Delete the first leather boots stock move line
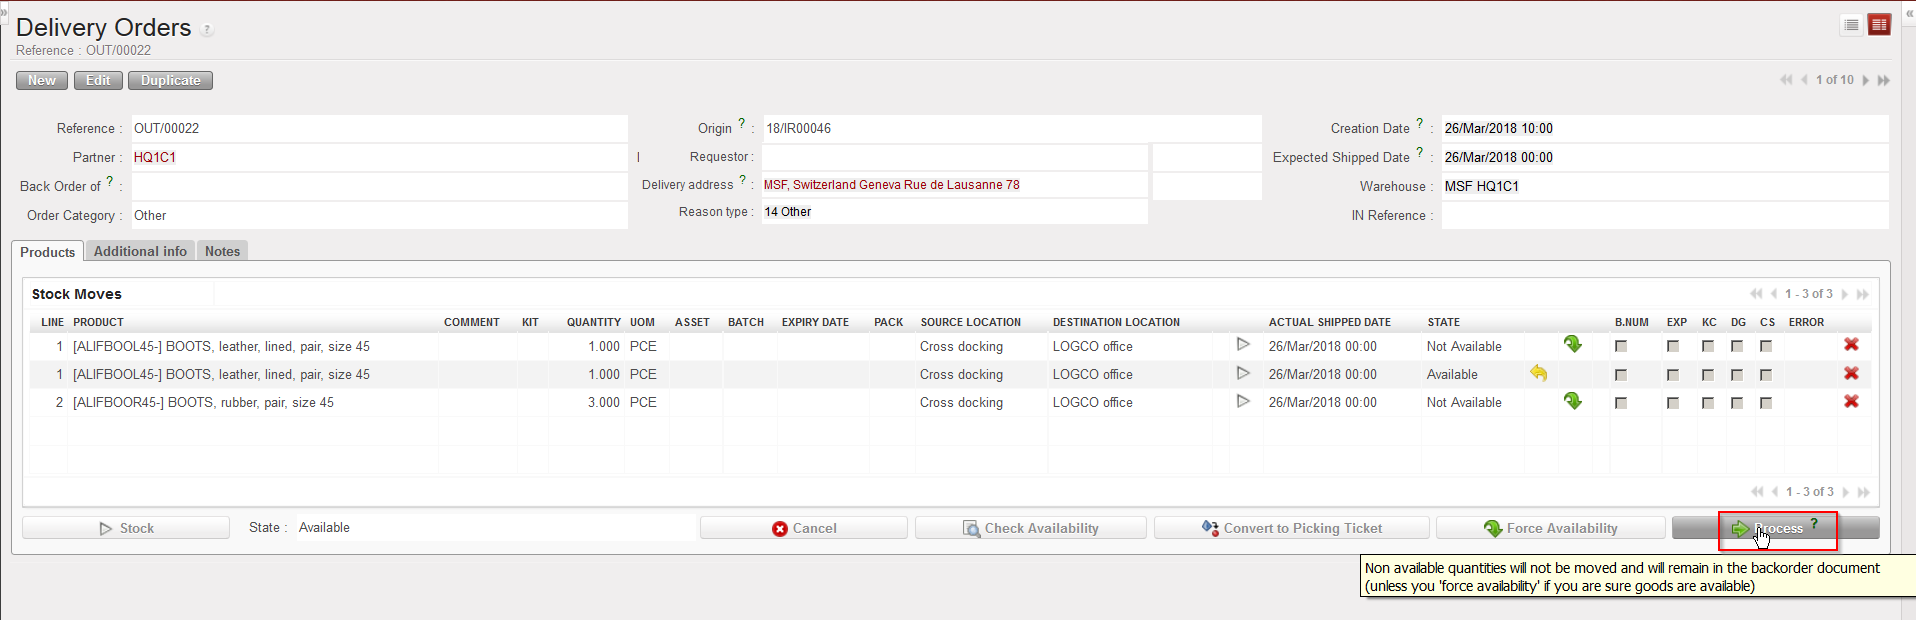The image size is (1916, 620). coord(1851,344)
